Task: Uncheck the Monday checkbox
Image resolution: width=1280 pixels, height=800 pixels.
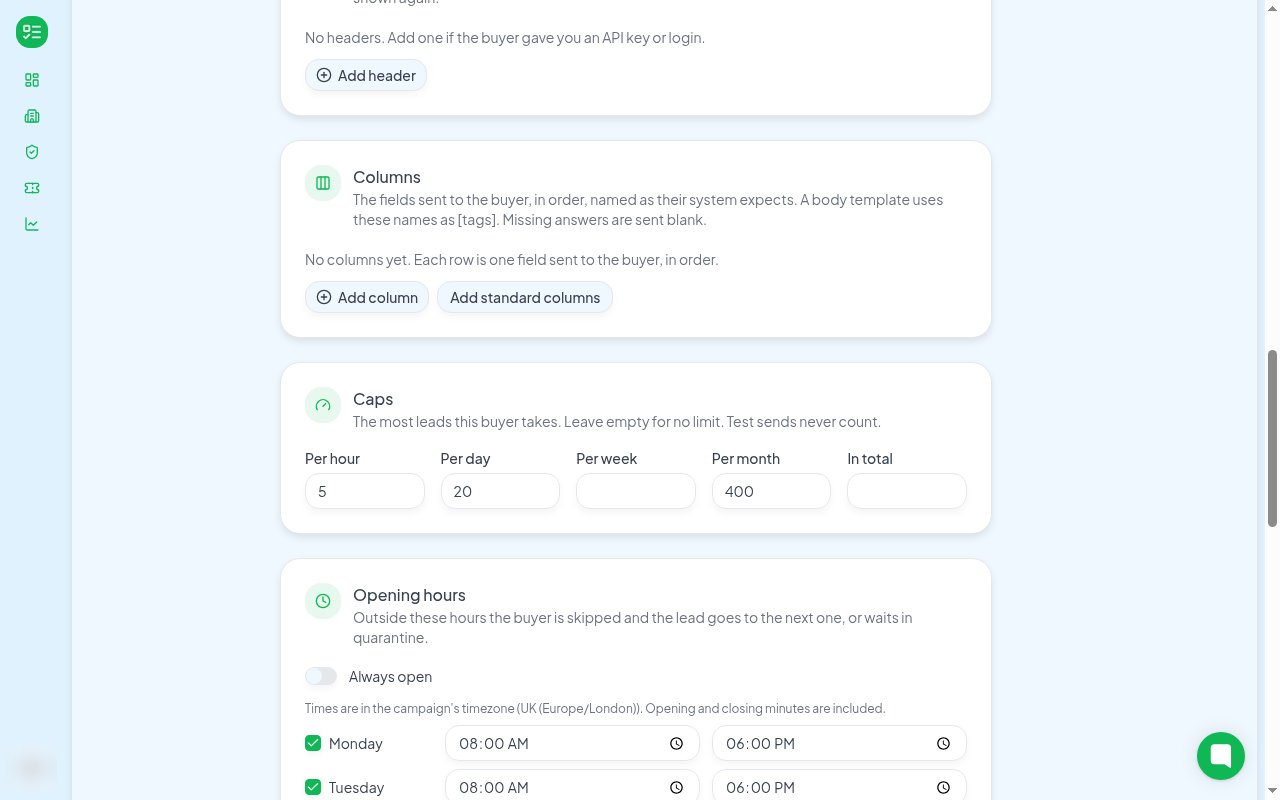Action: 313,743
